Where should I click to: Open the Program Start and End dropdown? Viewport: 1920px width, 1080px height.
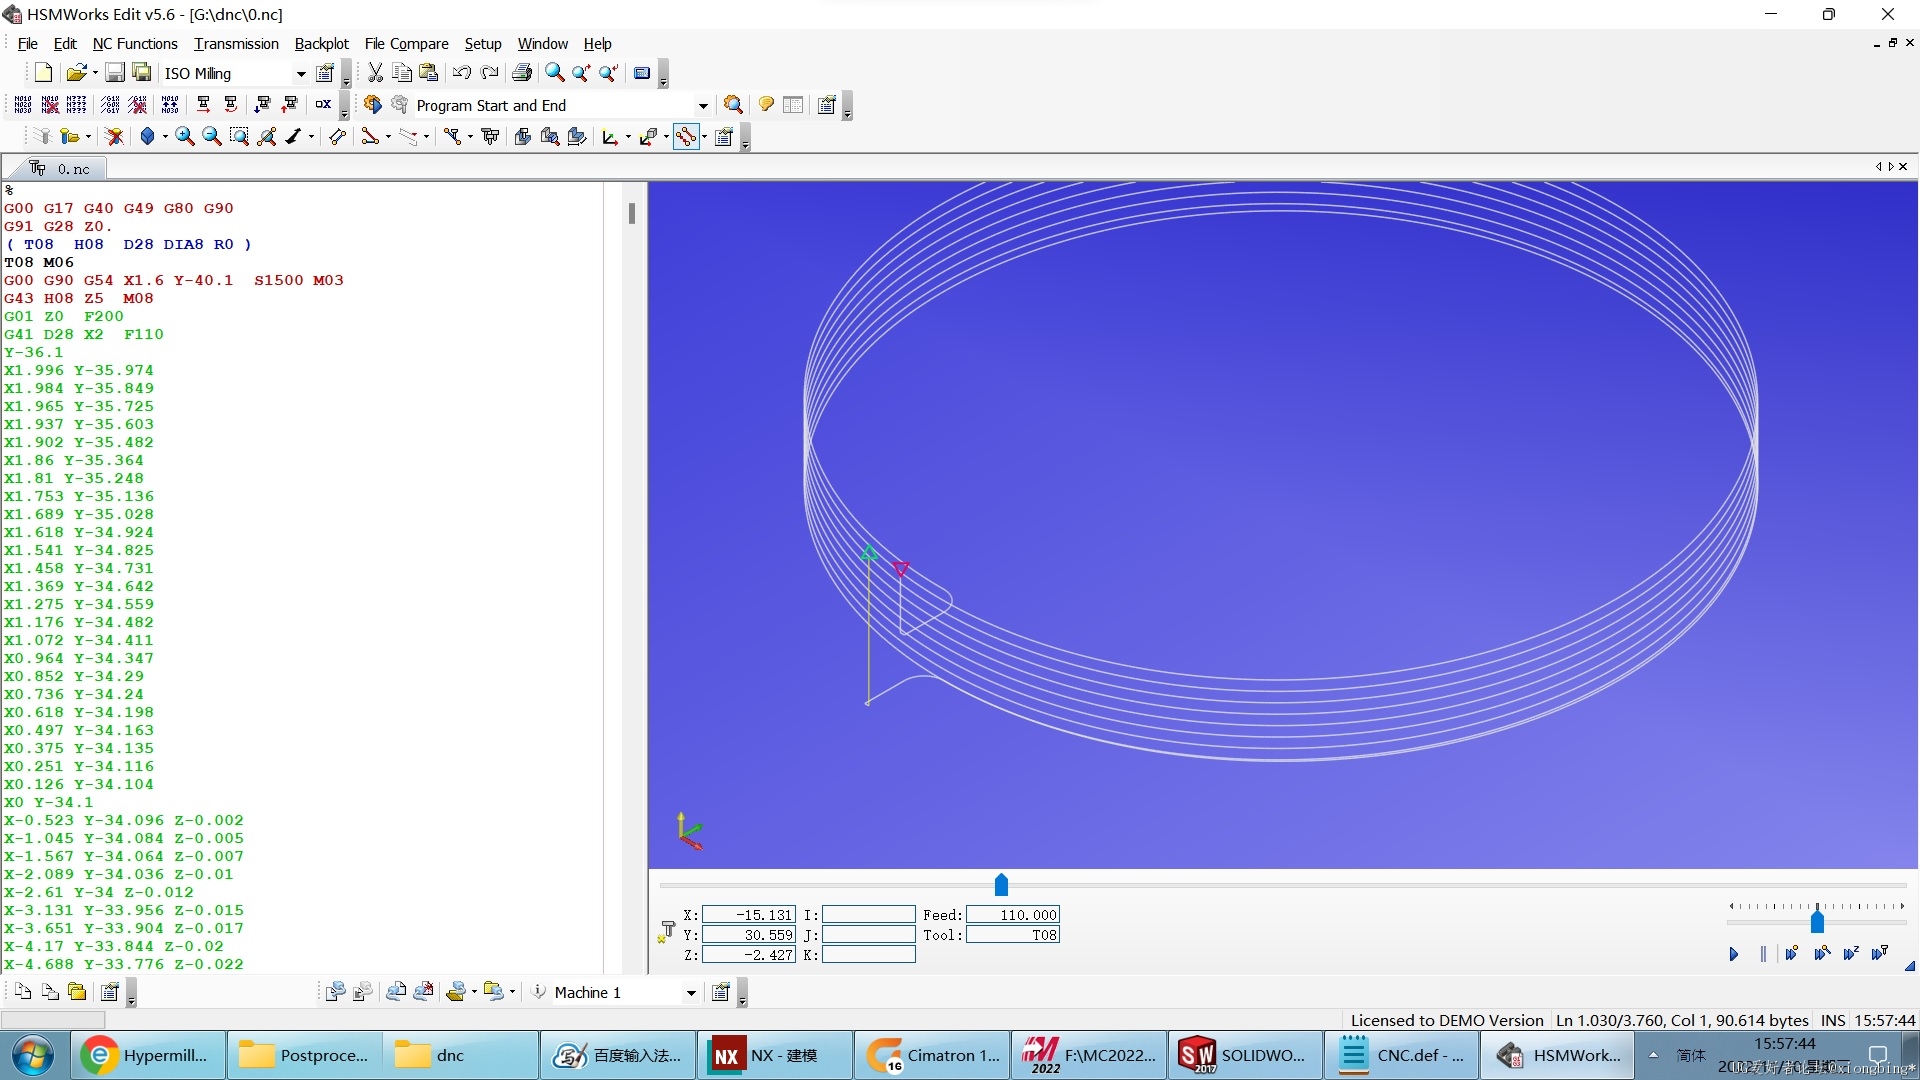point(703,106)
